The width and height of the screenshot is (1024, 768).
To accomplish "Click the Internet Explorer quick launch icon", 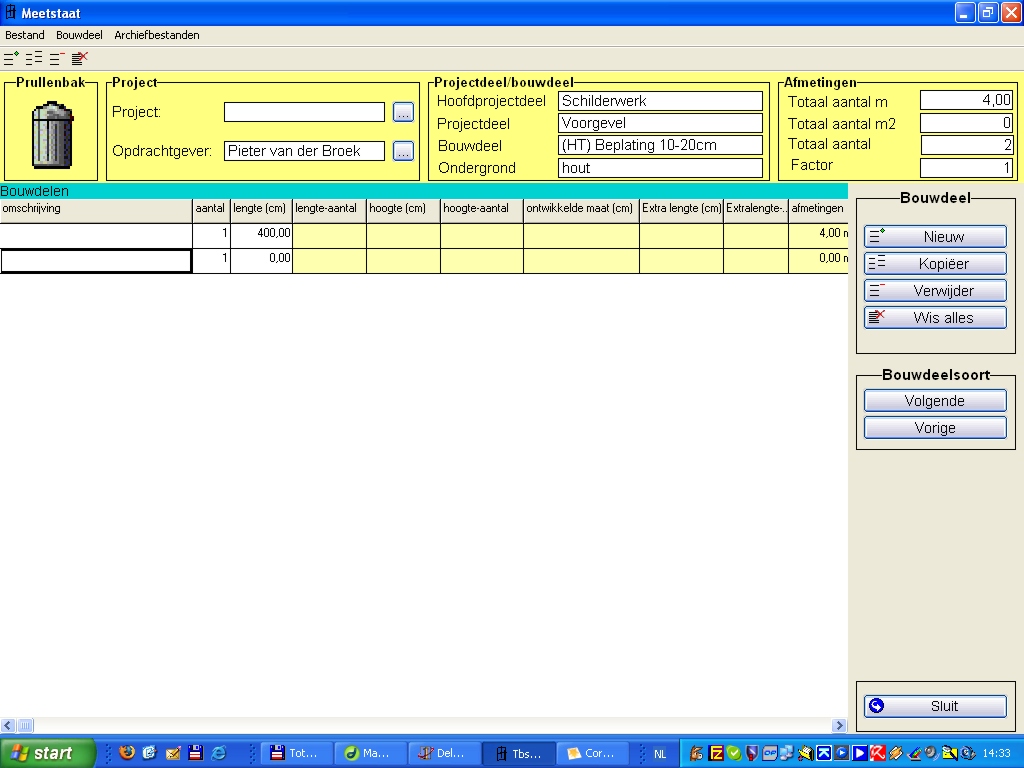I will [219, 753].
